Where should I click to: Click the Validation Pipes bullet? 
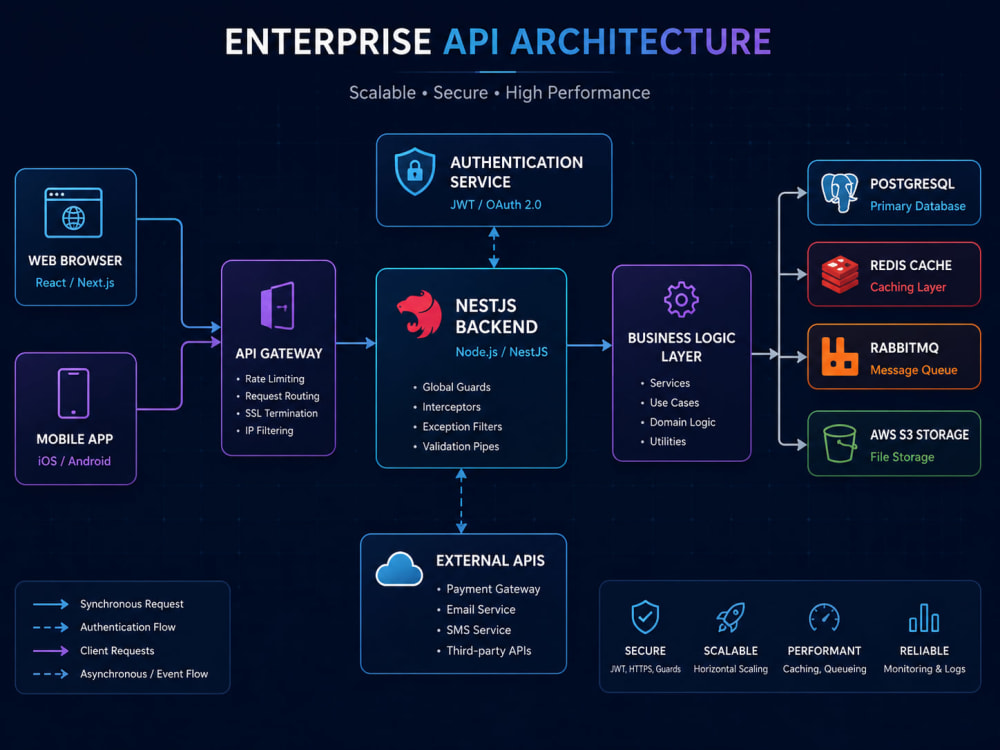[x=456, y=446]
